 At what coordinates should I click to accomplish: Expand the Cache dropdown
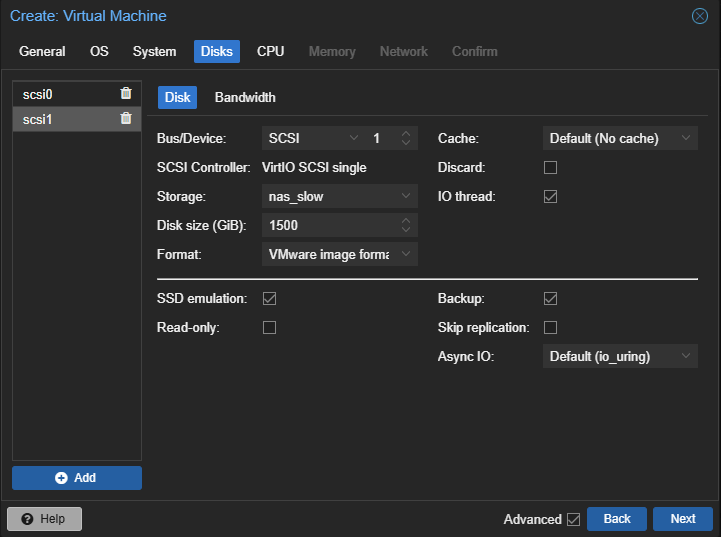tap(620, 138)
